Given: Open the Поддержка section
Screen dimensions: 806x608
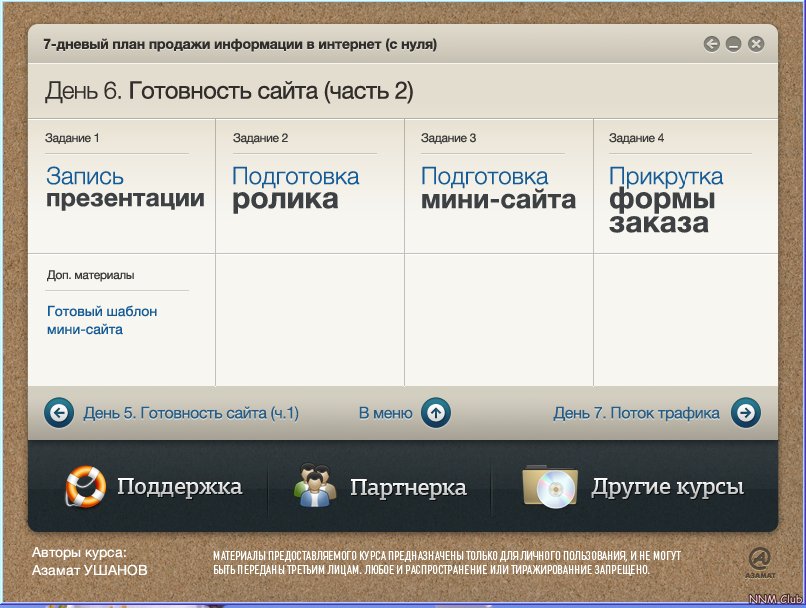Looking at the screenshot, I should click(x=179, y=487).
